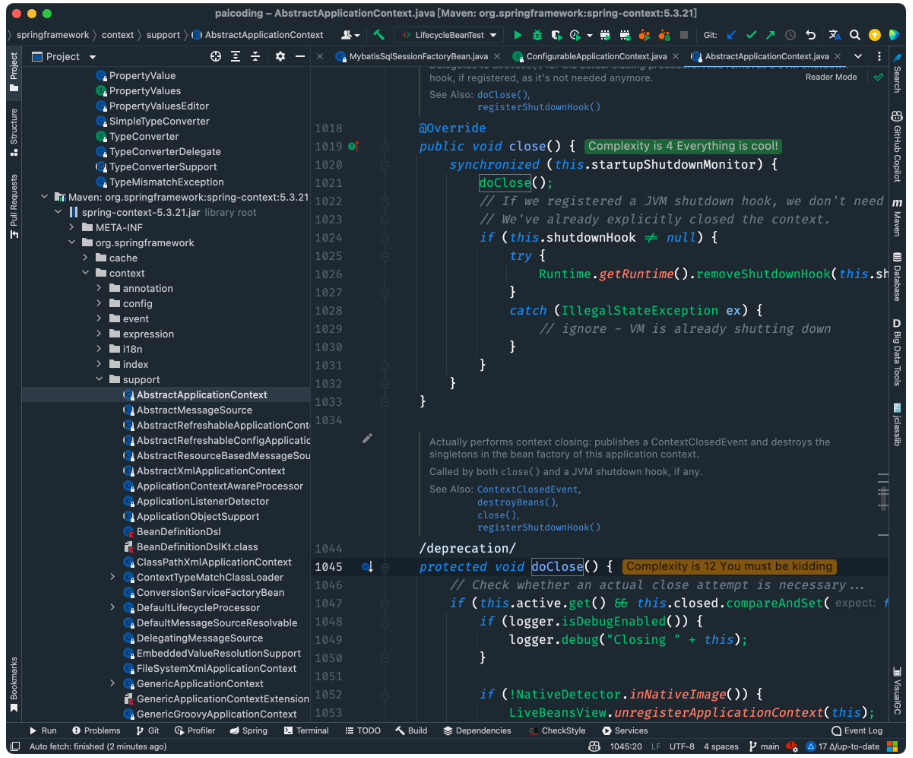
Task: Click the yellow update notification icon
Action: 874,35
